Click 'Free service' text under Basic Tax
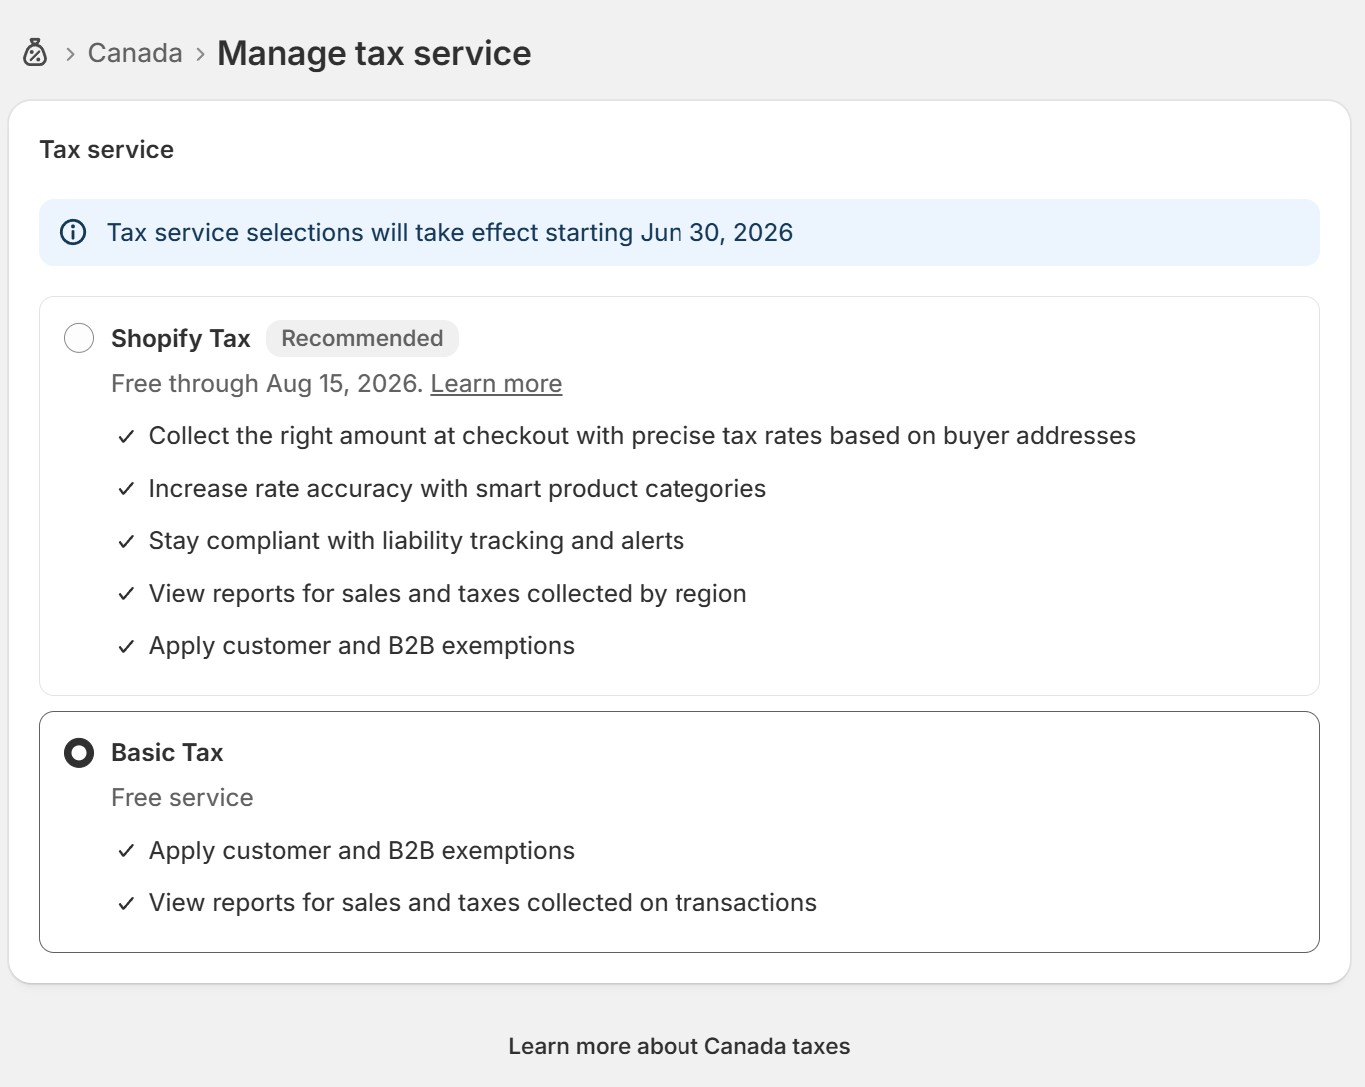 [182, 798]
